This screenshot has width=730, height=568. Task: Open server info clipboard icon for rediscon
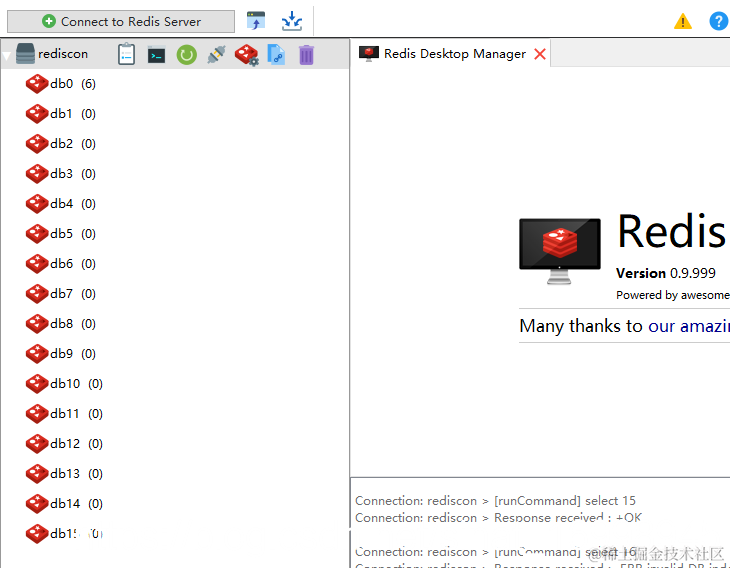127,54
